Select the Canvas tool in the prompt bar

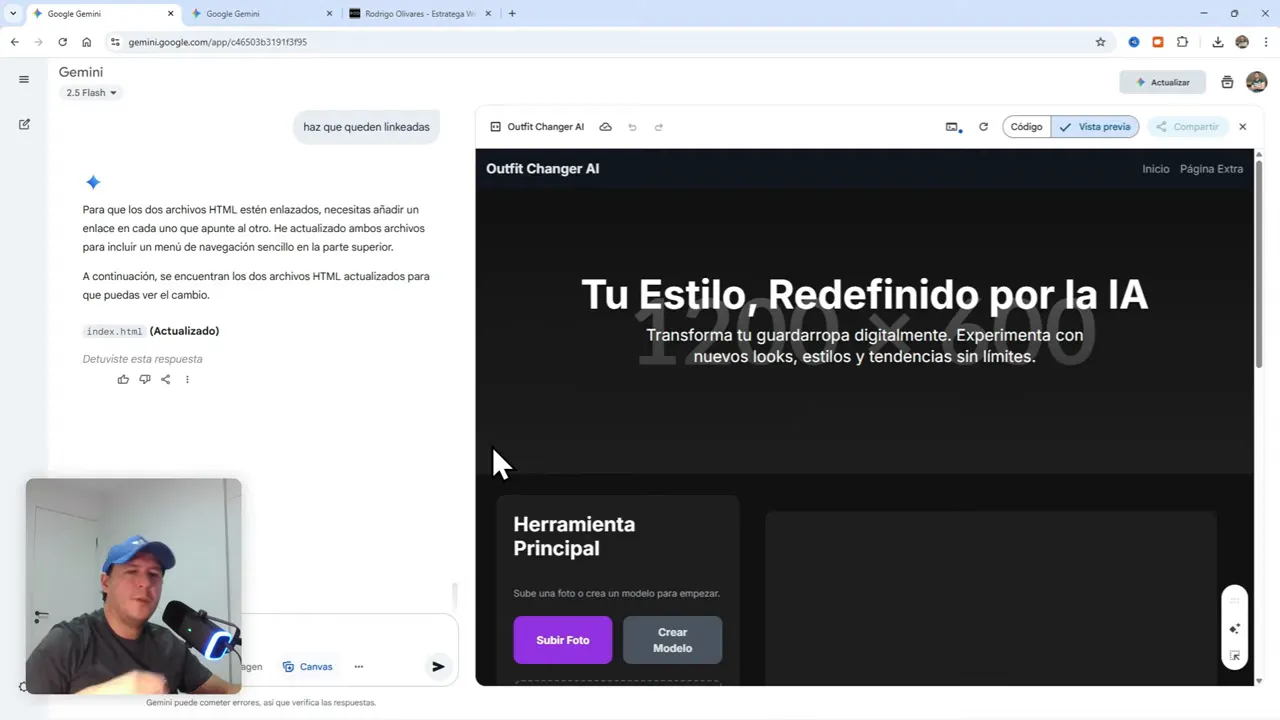[x=307, y=666]
